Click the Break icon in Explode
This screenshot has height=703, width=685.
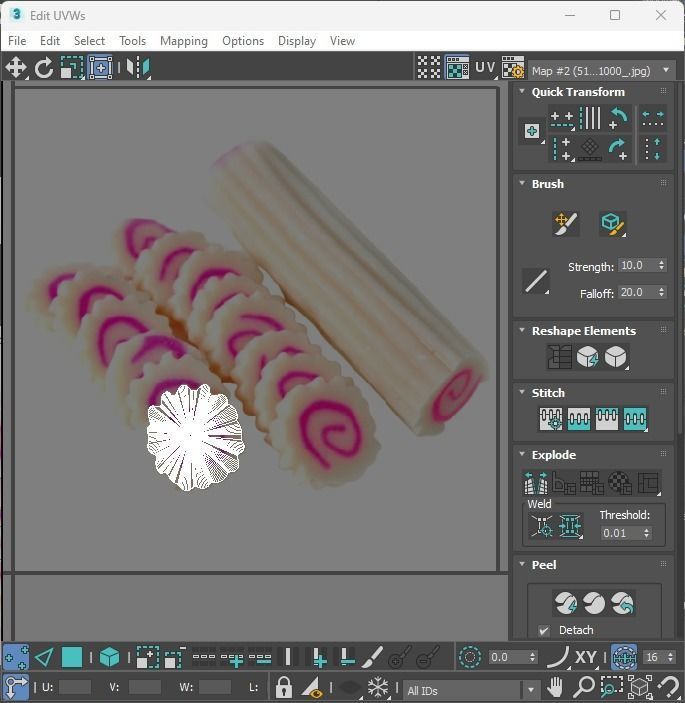(536, 482)
